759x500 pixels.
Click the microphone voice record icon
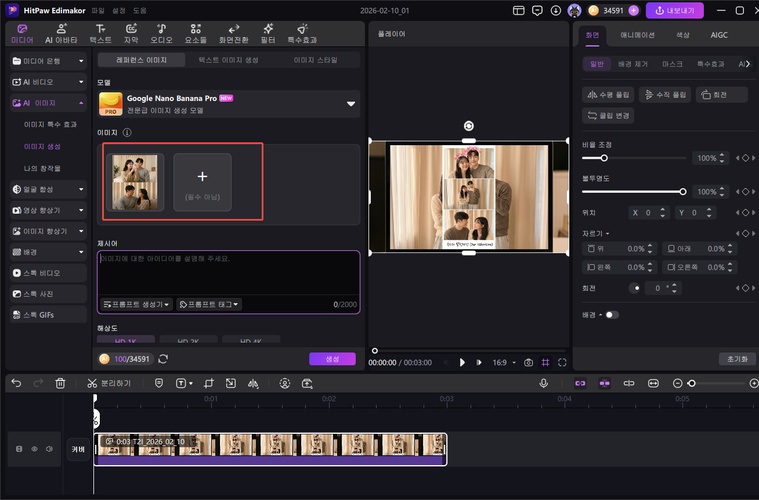(x=544, y=383)
